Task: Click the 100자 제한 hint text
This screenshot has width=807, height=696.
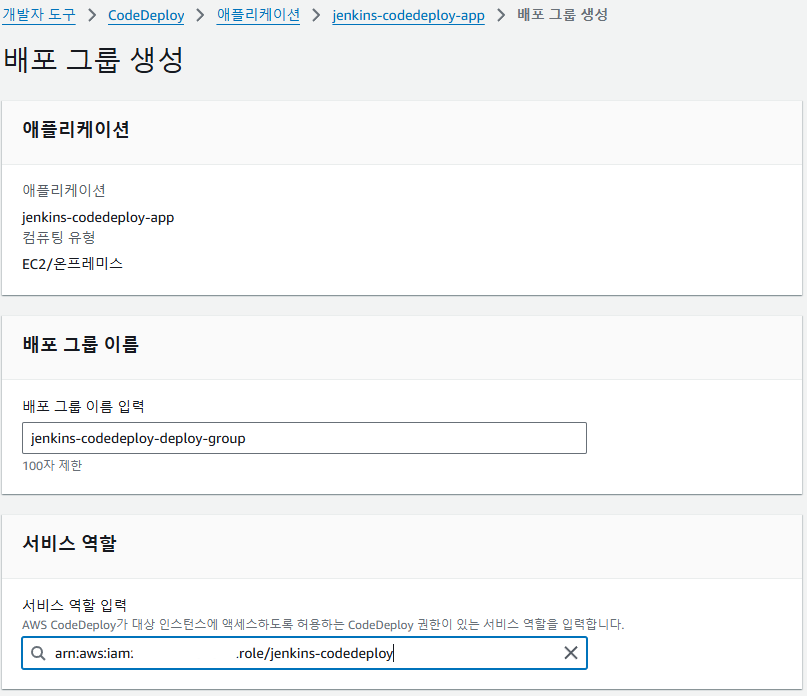Action: pos(52,465)
